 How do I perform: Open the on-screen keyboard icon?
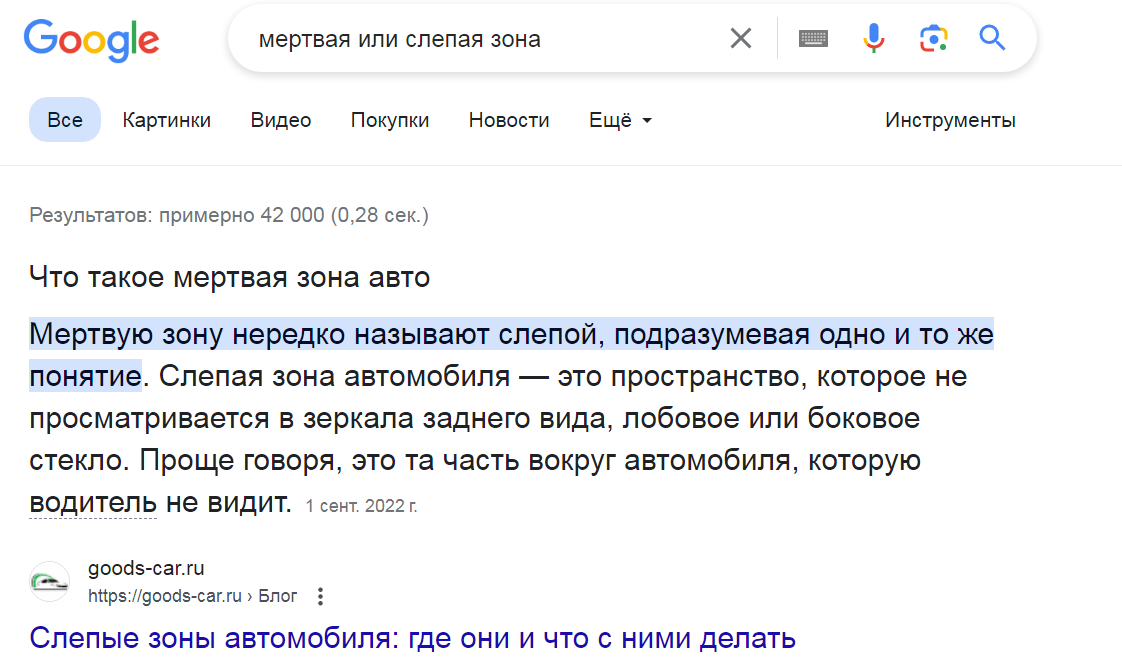(x=813, y=38)
